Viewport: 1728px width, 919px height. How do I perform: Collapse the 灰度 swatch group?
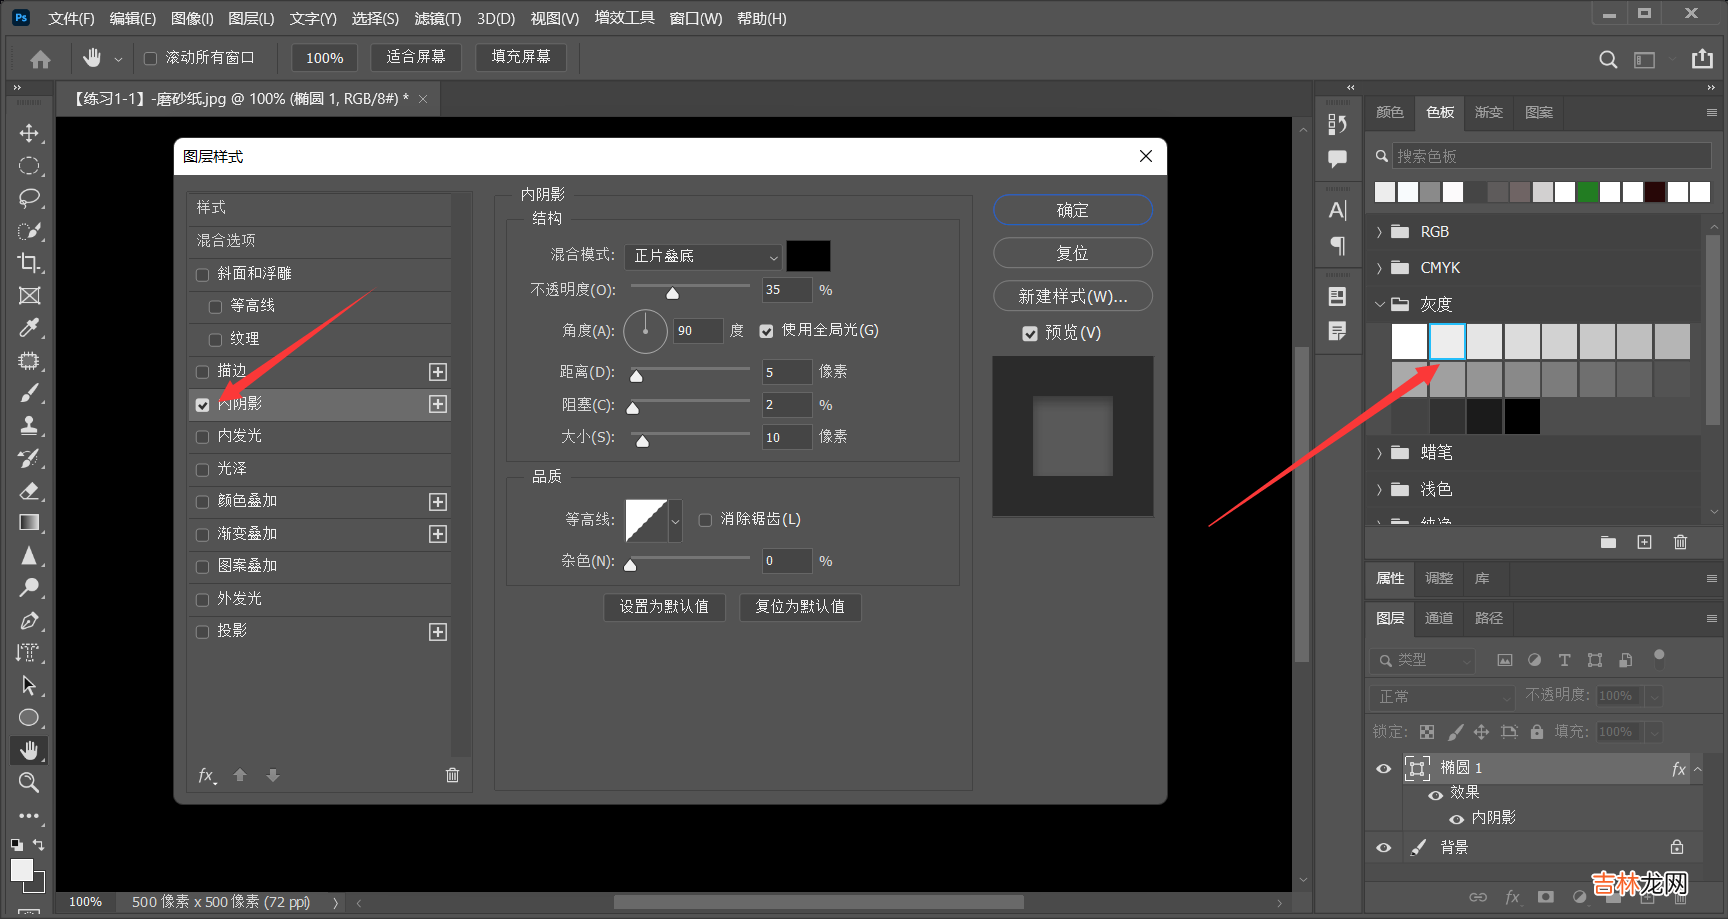coord(1379,304)
